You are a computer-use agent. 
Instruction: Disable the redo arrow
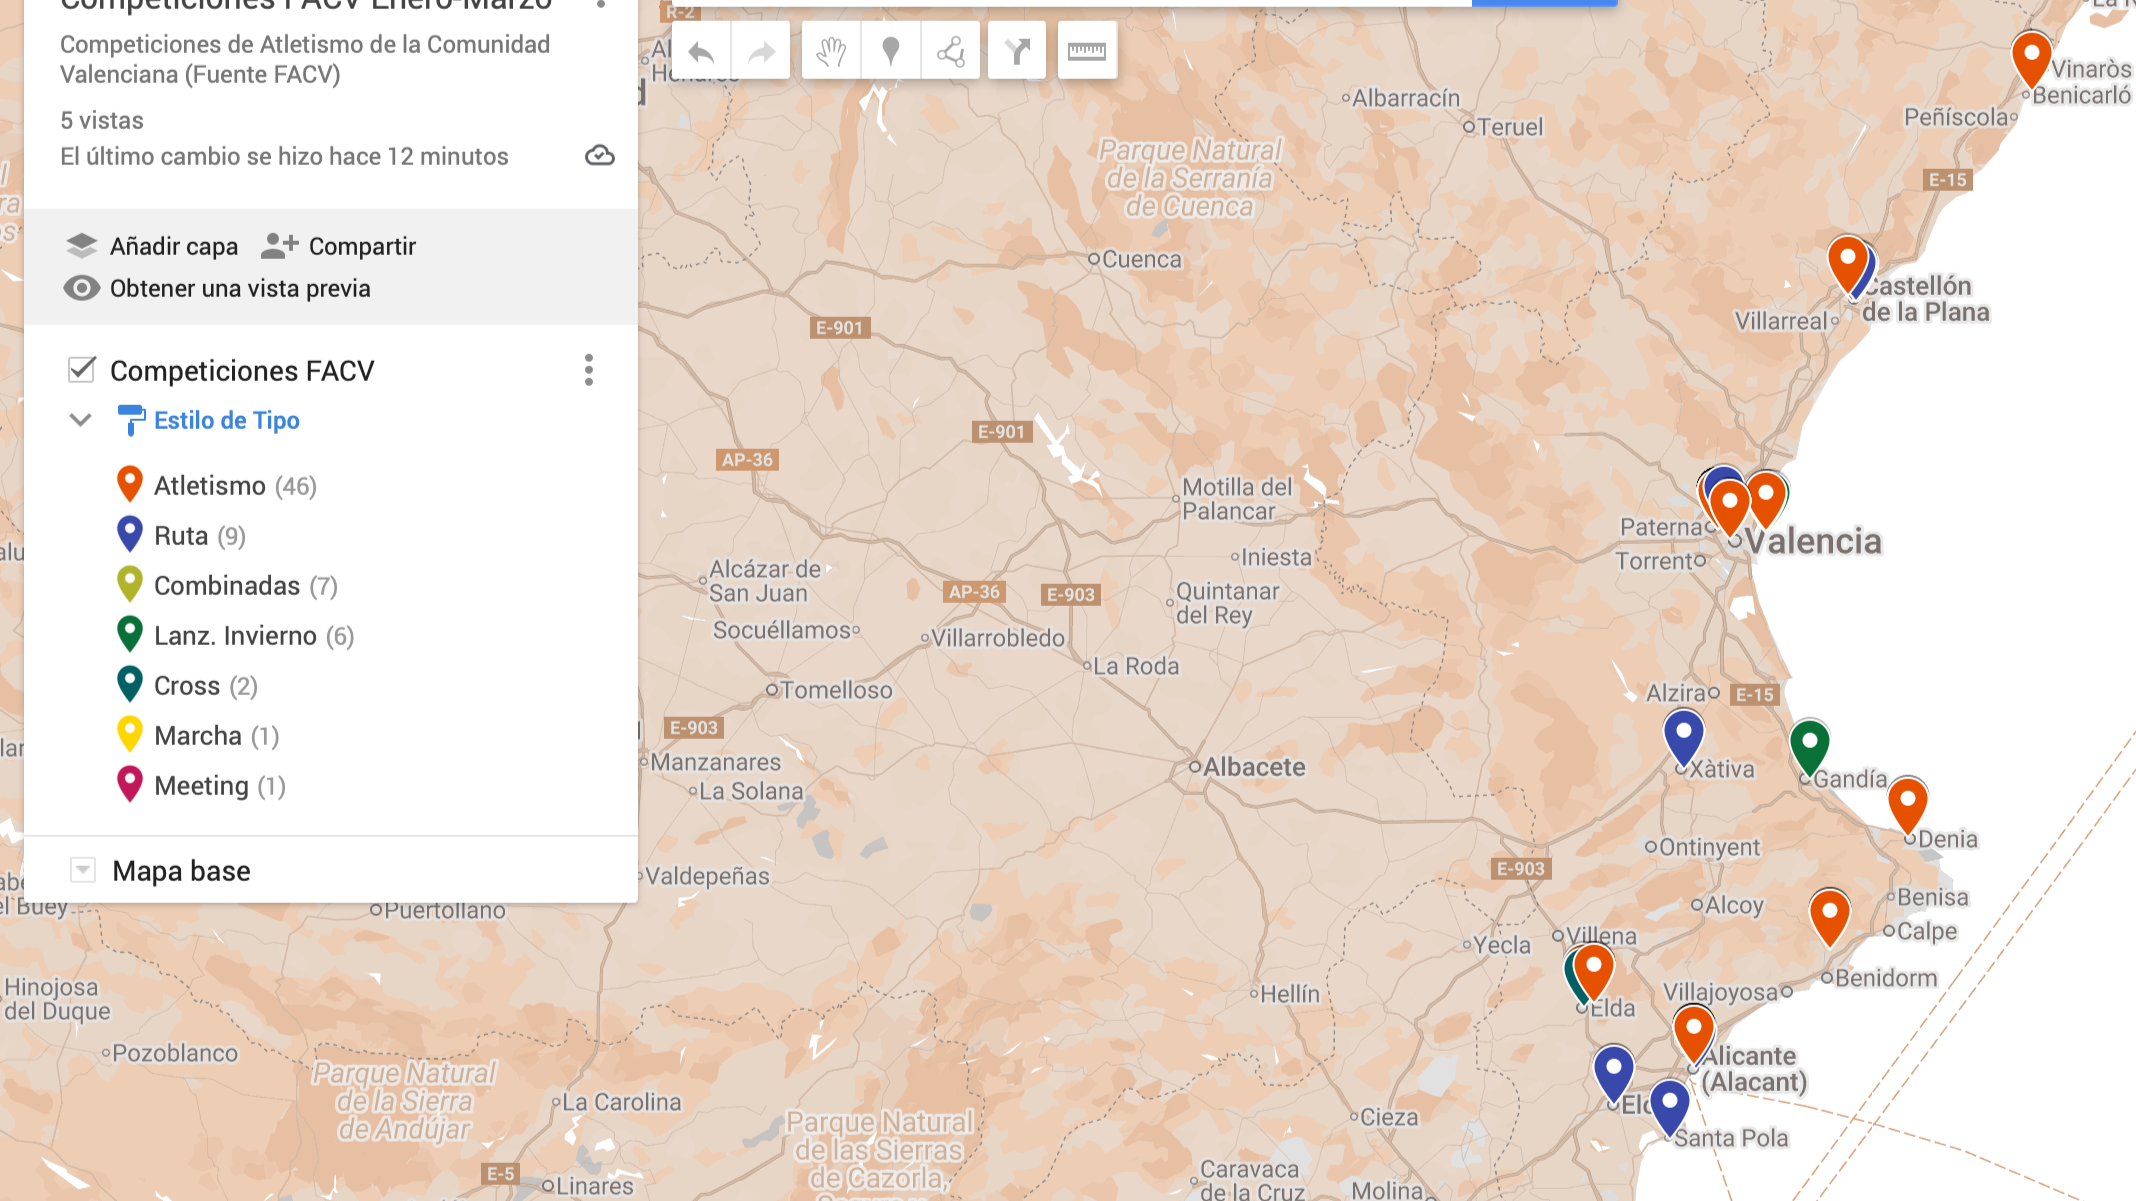pyautogui.click(x=761, y=50)
